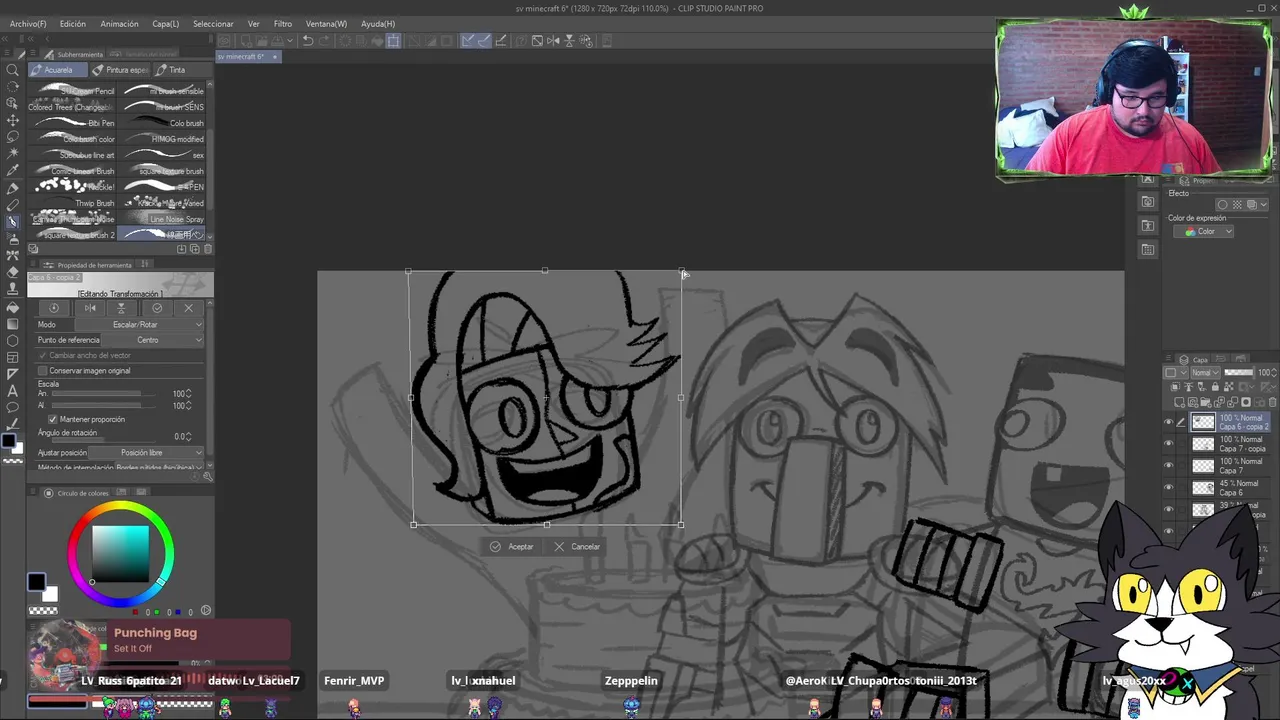Cancel transformation with X icon in panel
Viewport: 1280px width, 720px height.
(188, 308)
